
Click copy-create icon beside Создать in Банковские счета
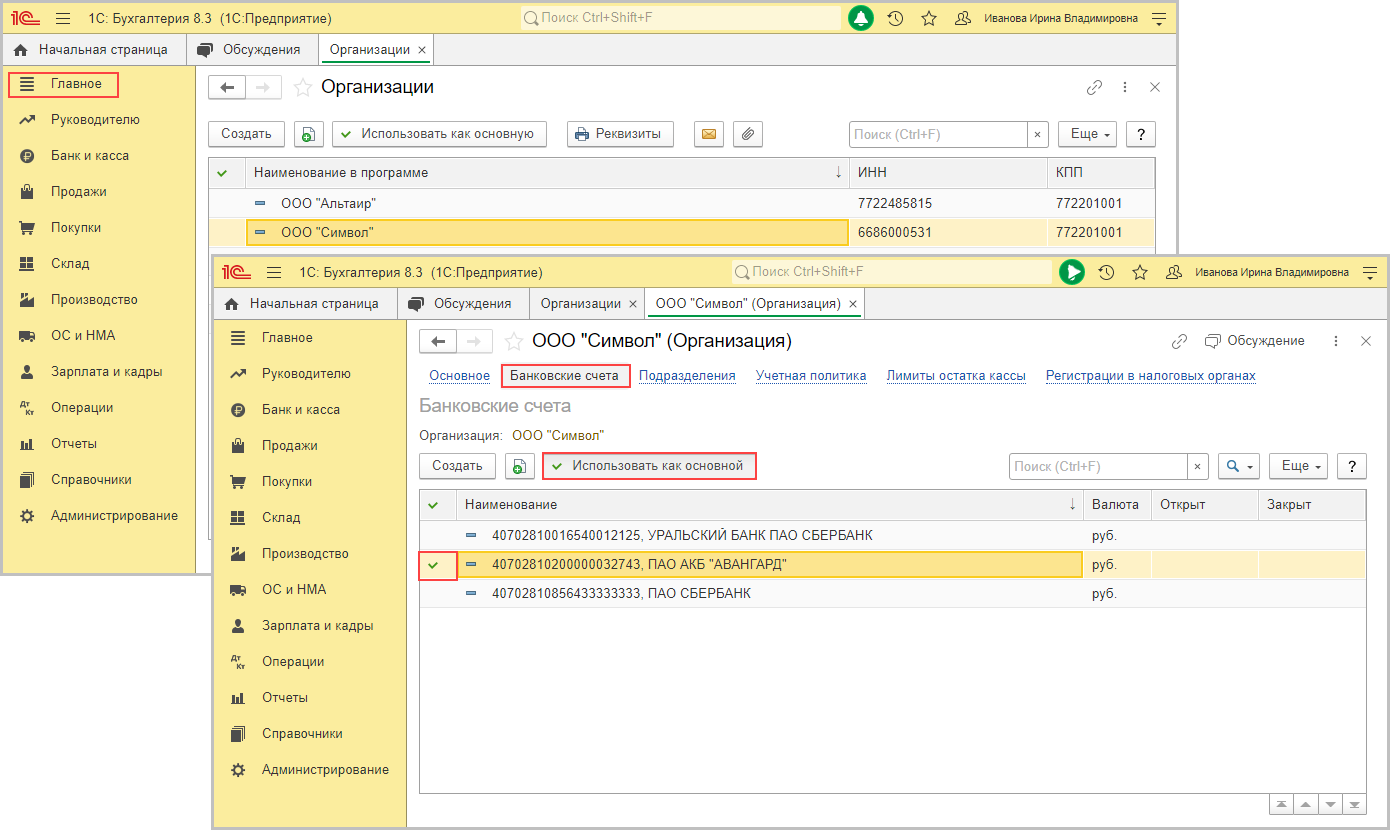pos(520,466)
